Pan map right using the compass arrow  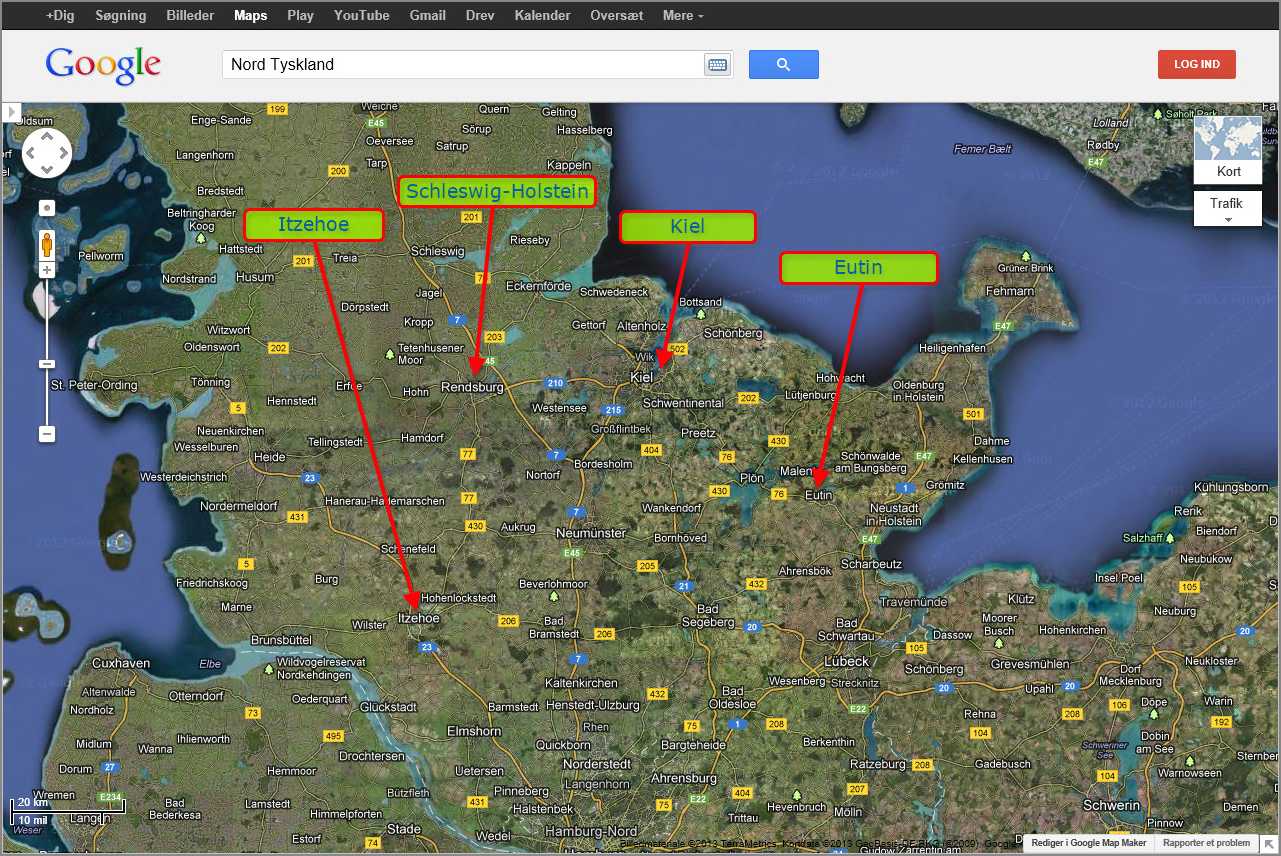tap(63, 153)
